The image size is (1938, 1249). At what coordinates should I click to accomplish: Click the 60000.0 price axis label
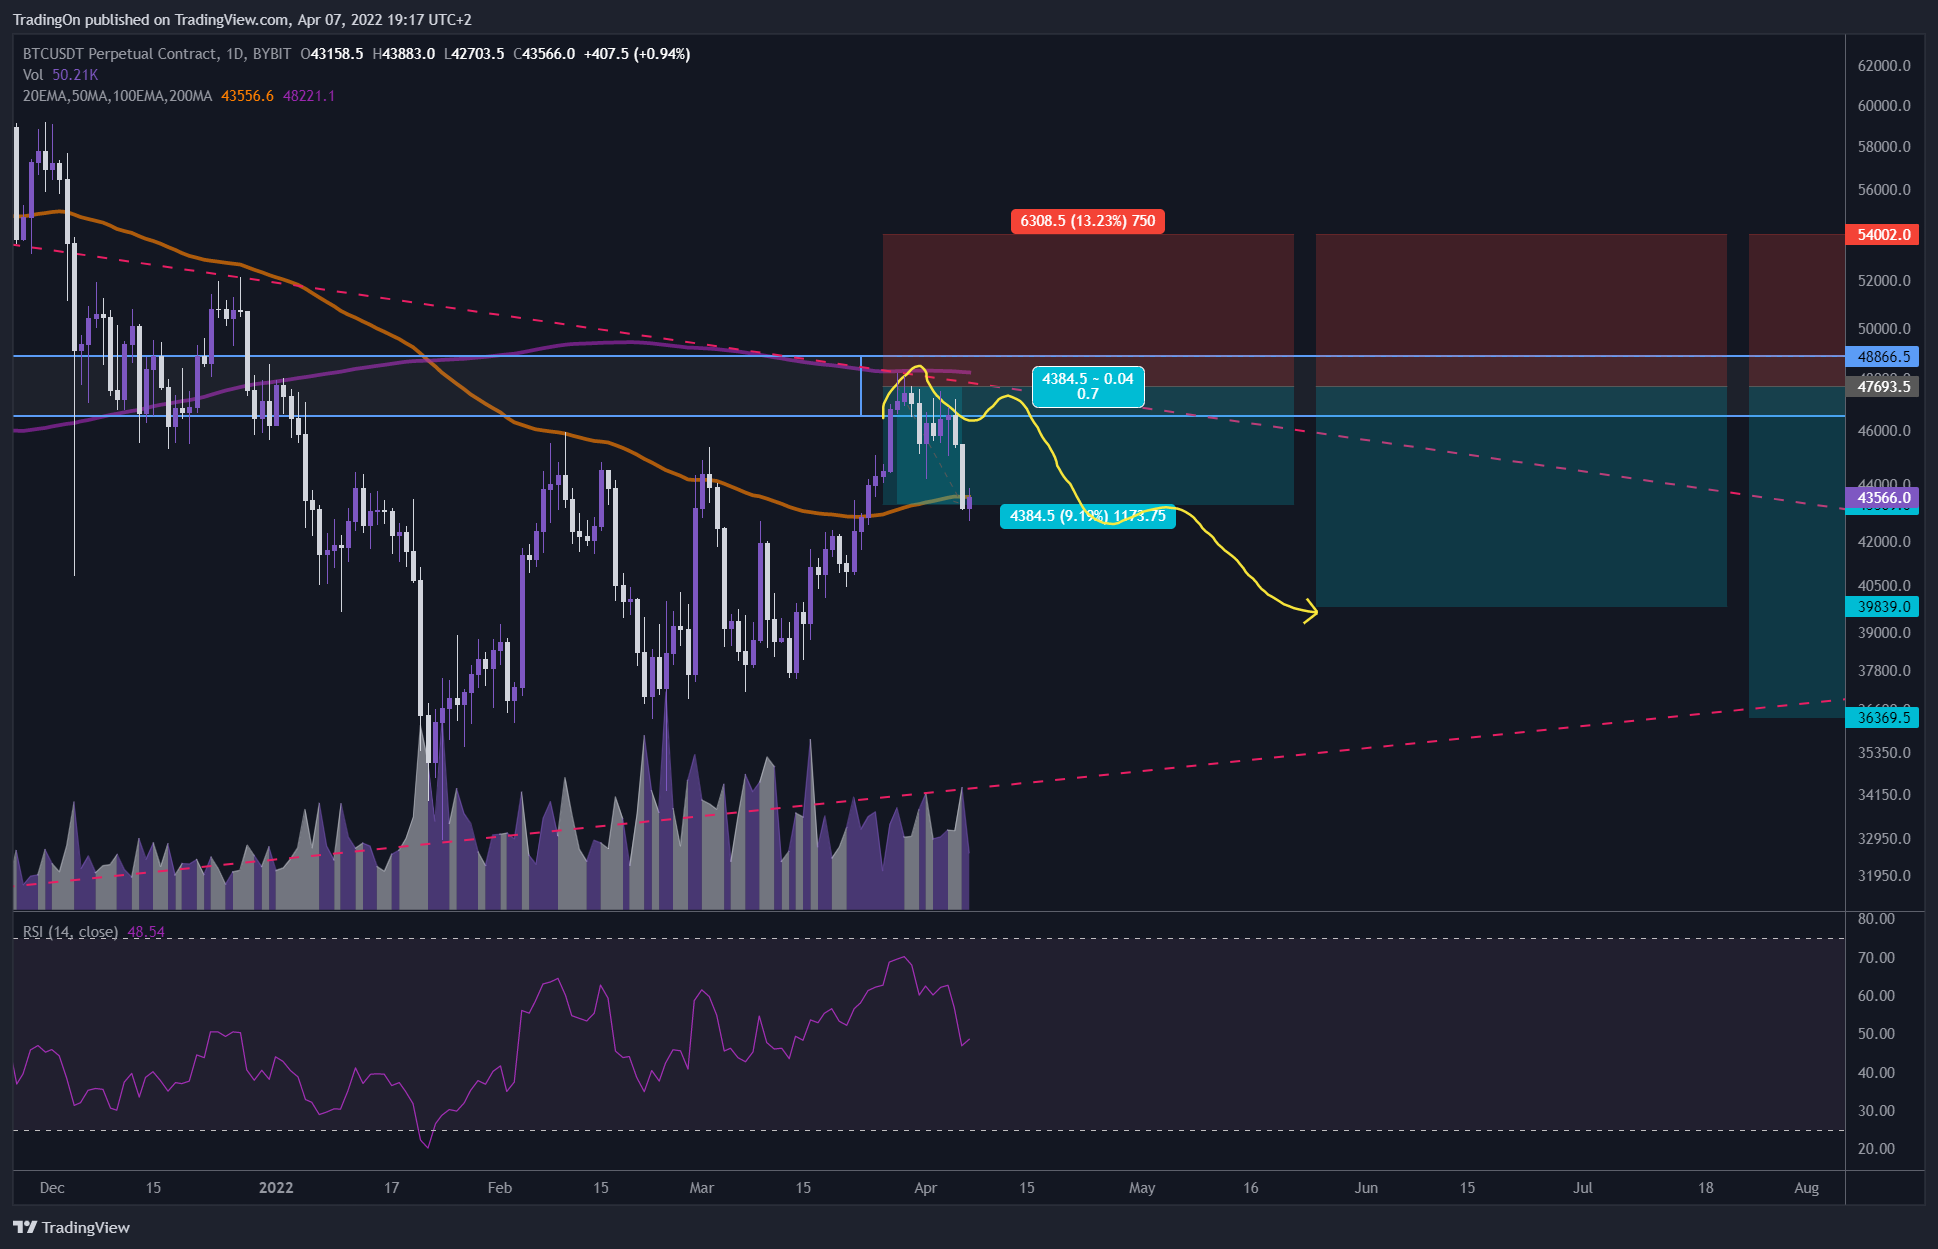tap(1883, 106)
